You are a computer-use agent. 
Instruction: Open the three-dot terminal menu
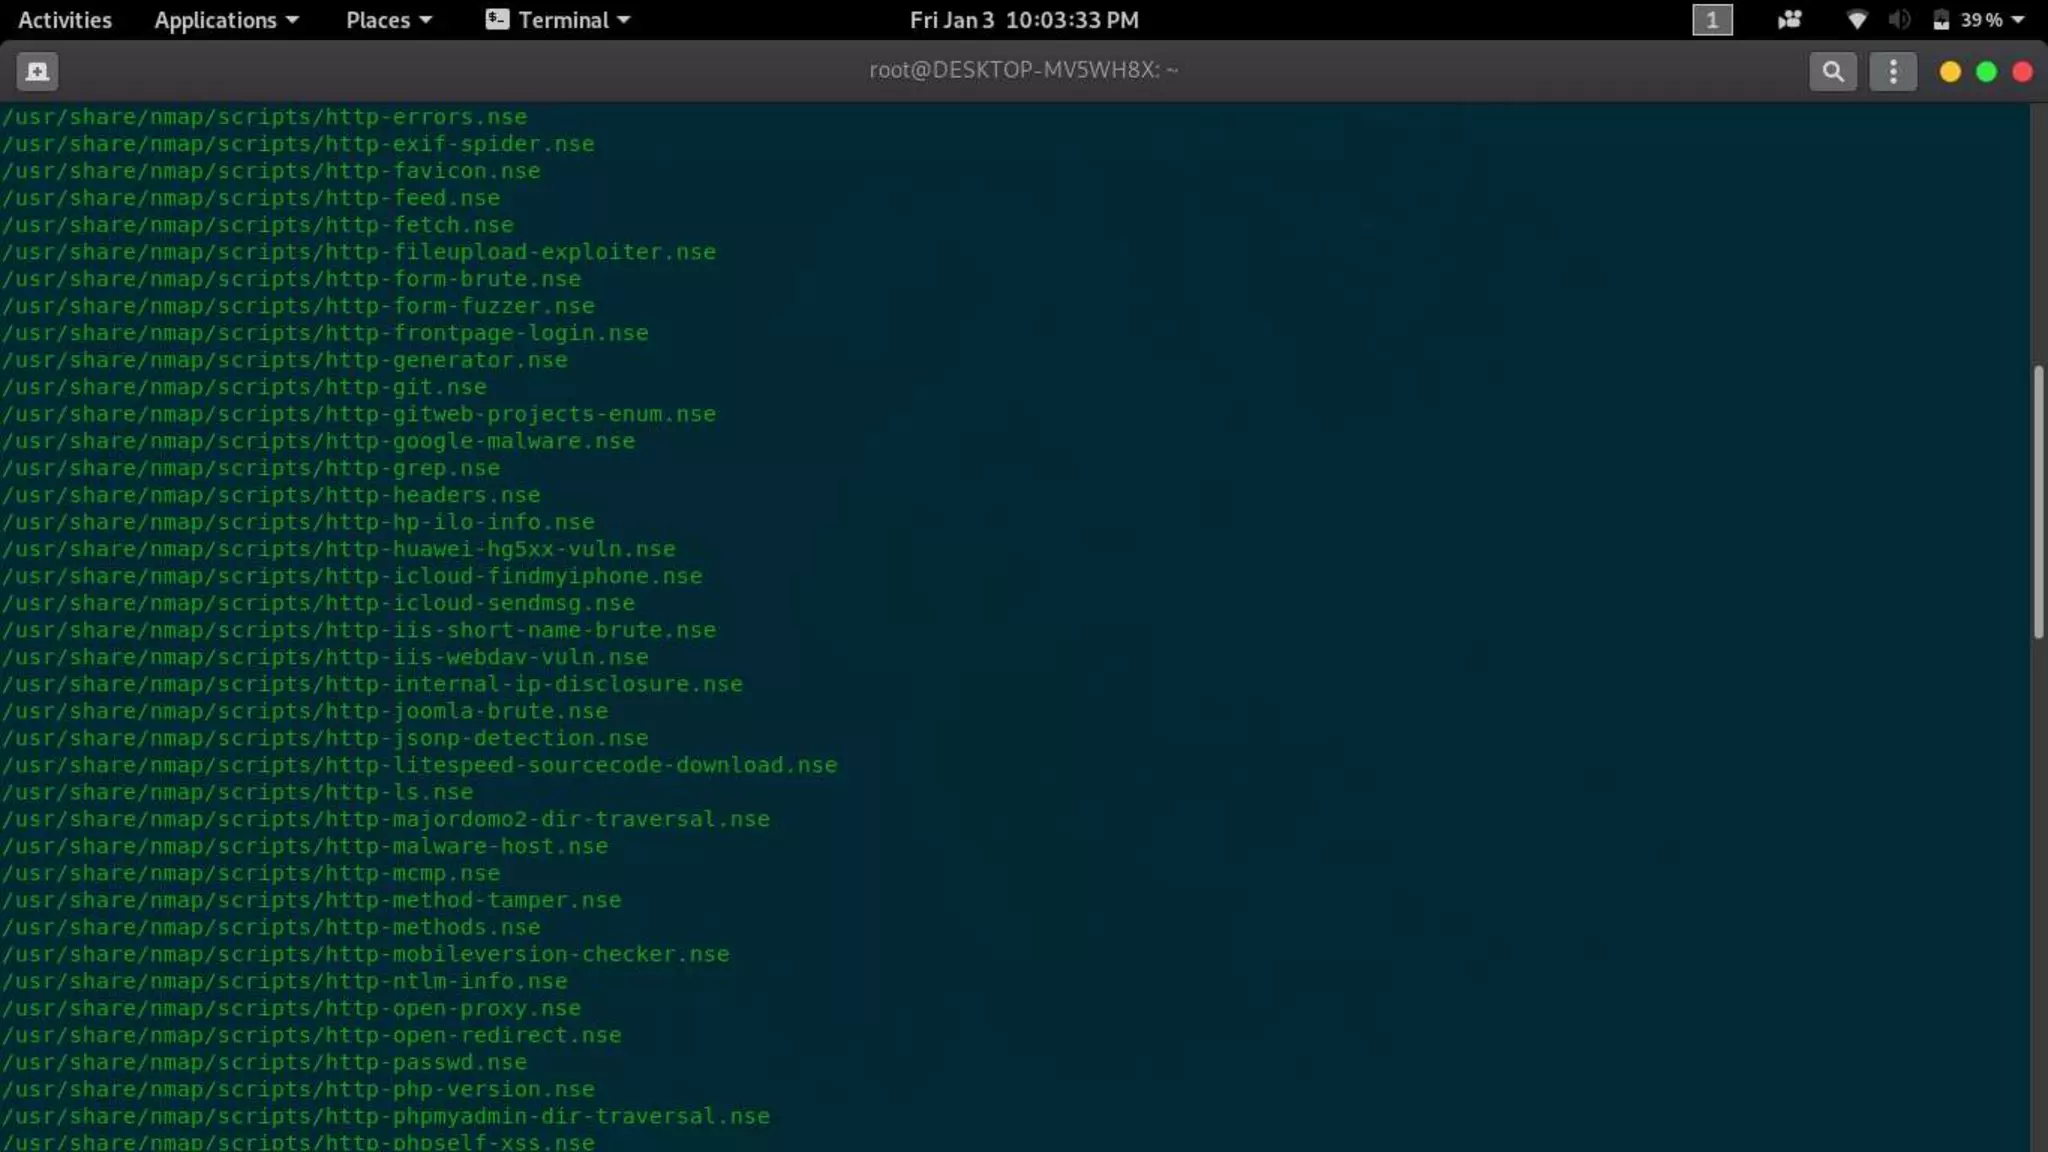tap(1892, 71)
